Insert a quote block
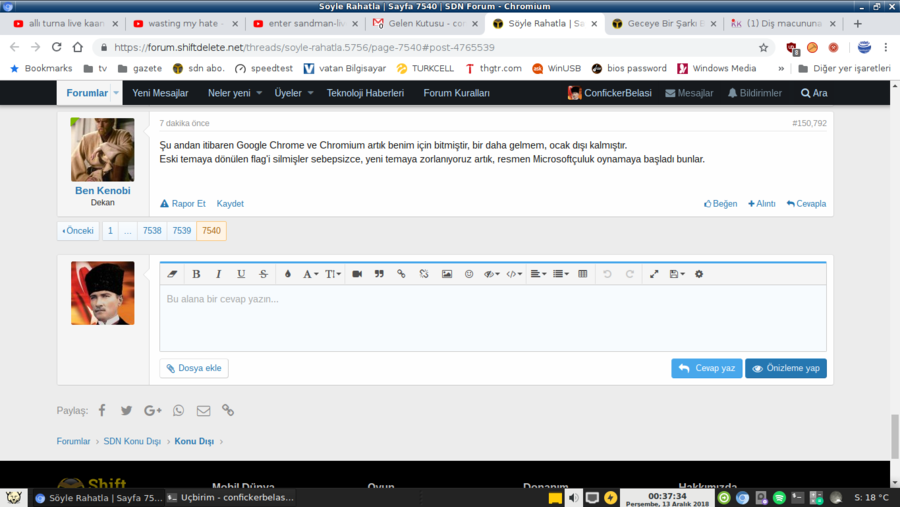900x507 pixels. (379, 274)
